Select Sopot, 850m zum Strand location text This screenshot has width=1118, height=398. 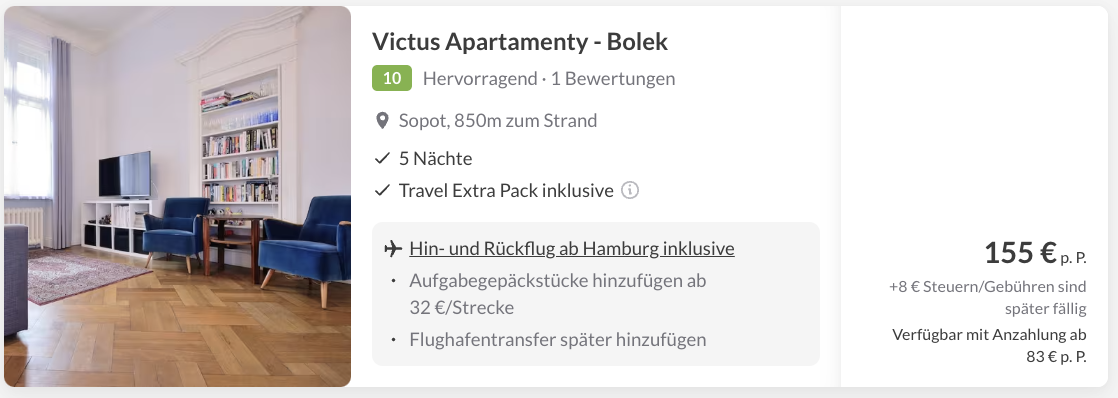point(498,121)
